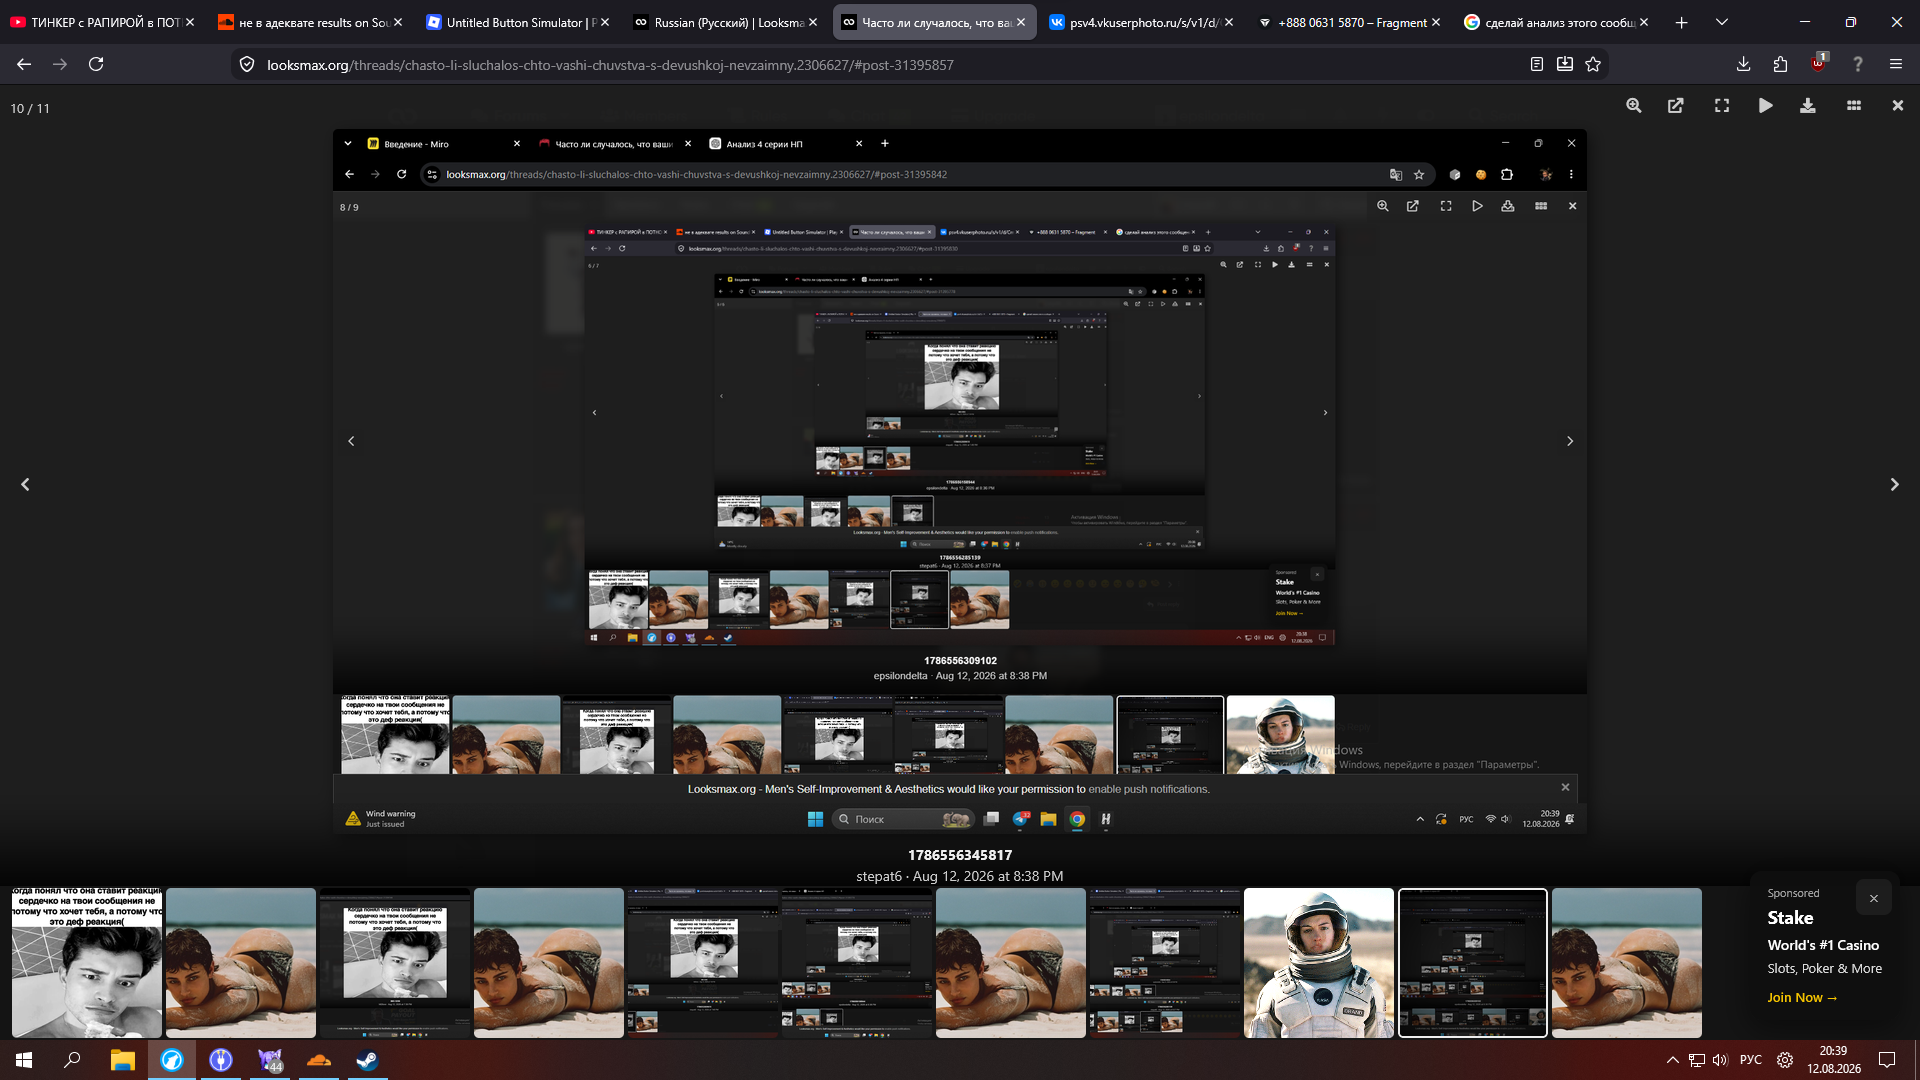1920x1080 pixels.
Task: Expand the list all tabs dropdown
Action: [1722, 22]
